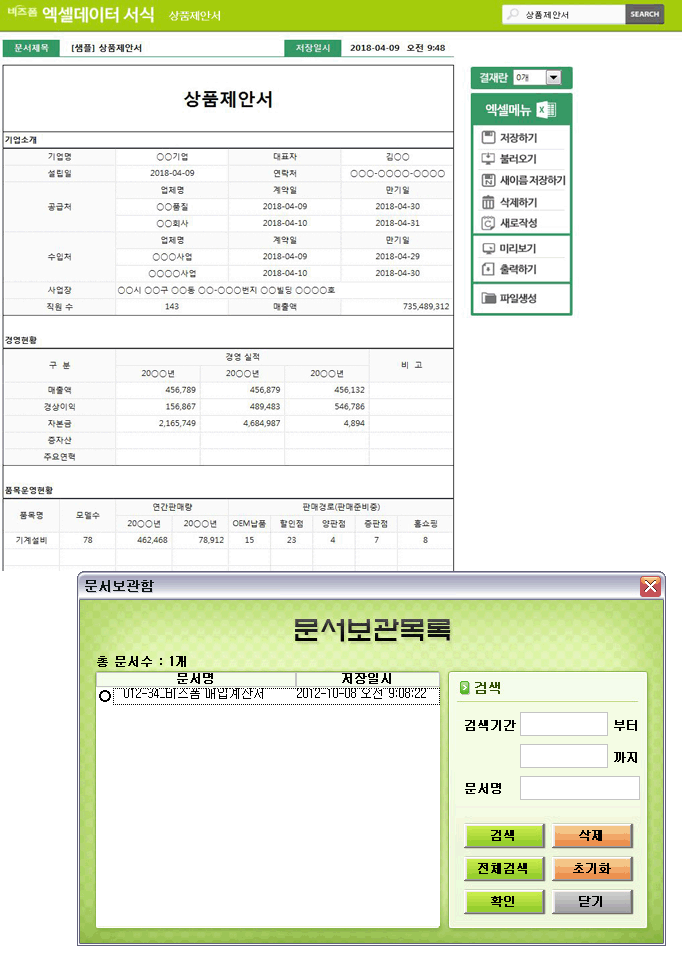Click the SEARCH button in the header
Viewport: 682px width, 962px height.
coord(645,14)
